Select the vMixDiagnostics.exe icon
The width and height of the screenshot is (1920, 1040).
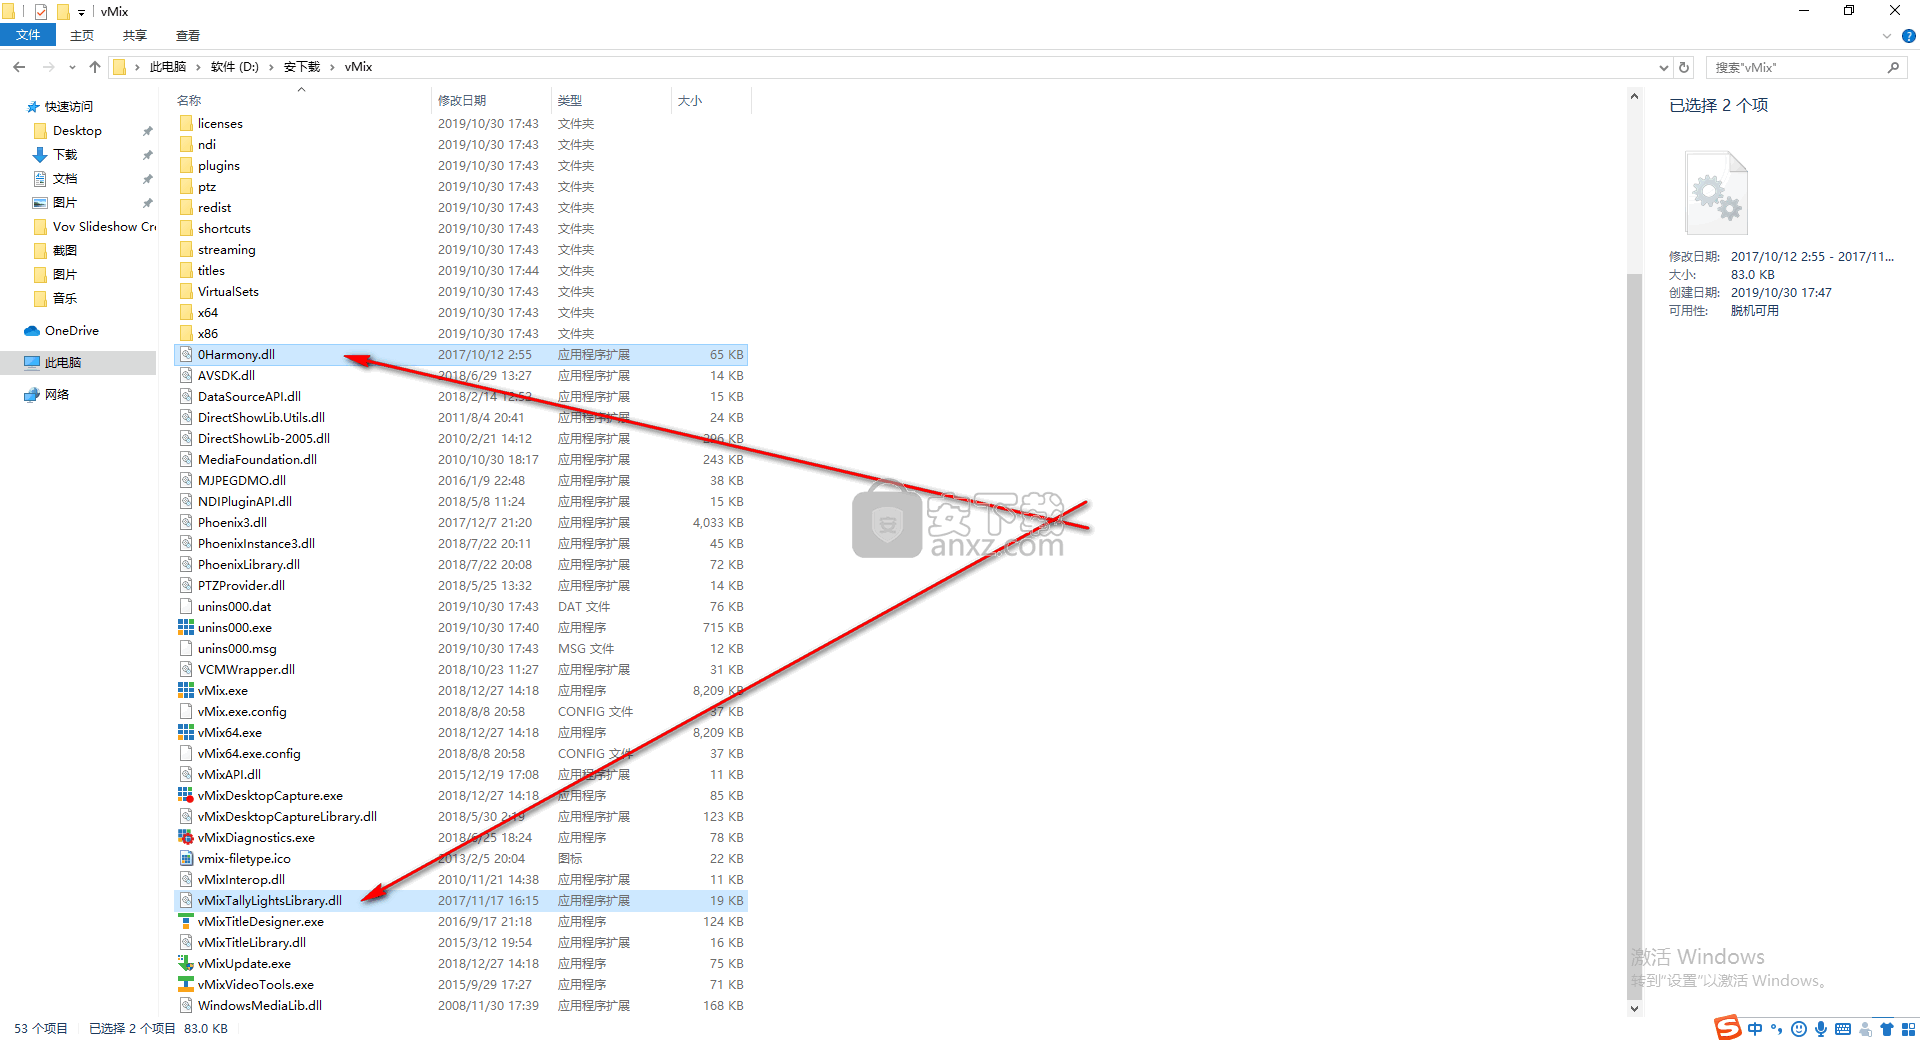186,838
